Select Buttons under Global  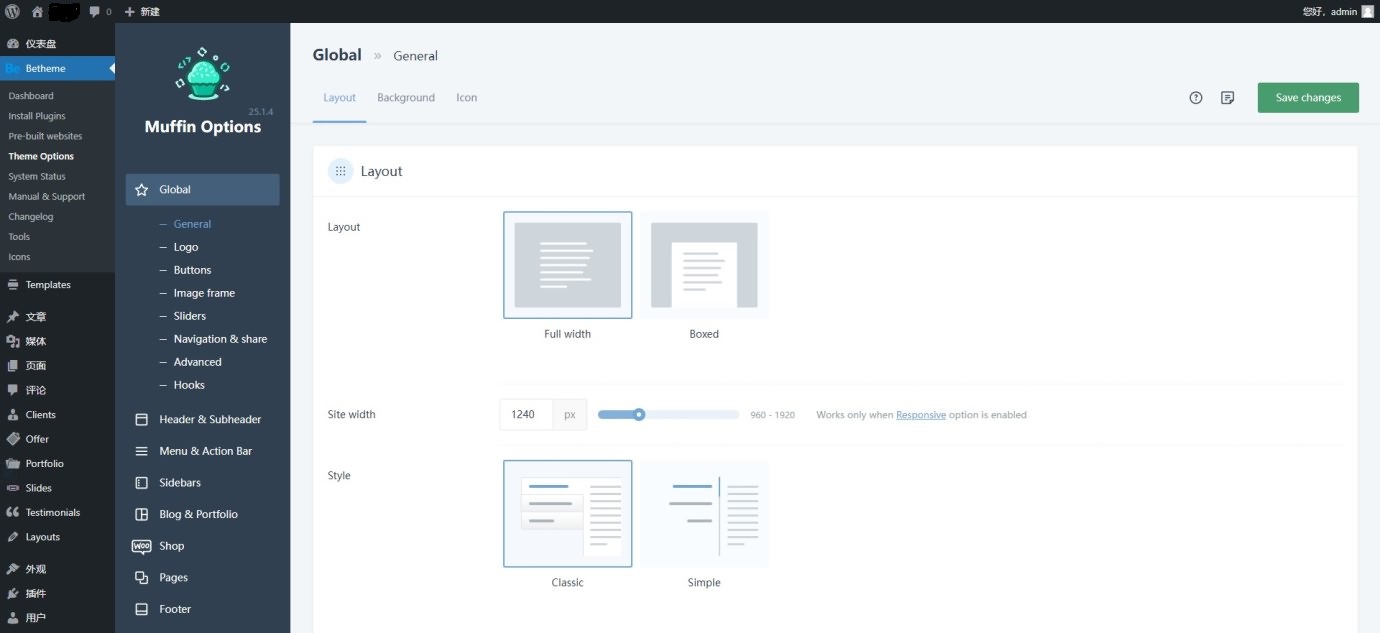point(192,270)
